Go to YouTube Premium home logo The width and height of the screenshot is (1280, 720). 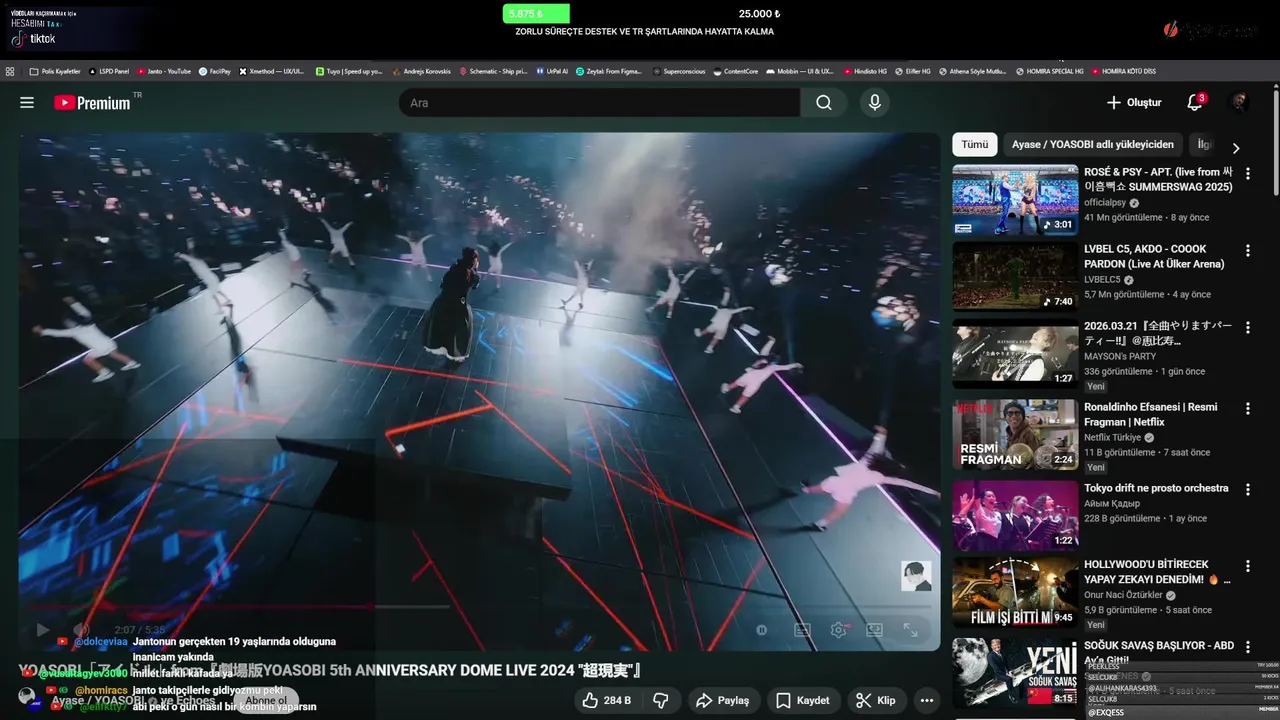pyautogui.click(x=92, y=103)
